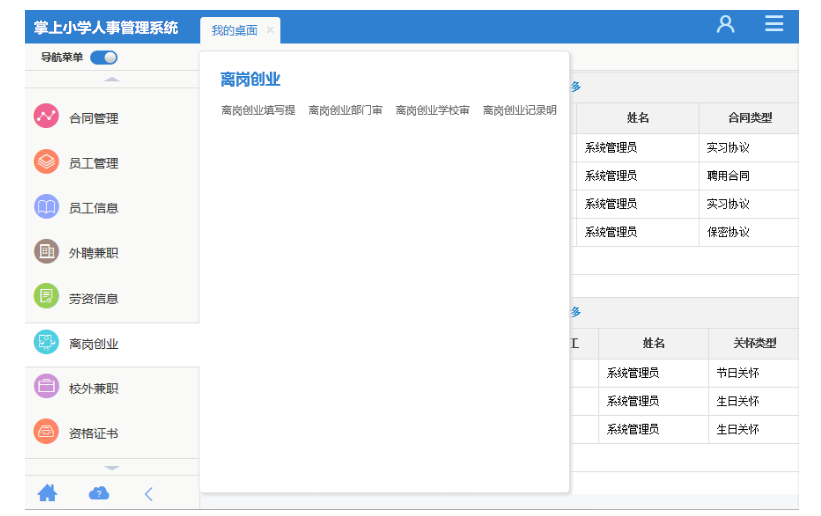Image resolution: width=821 pixels, height=516 pixels.
Task: Select 离岗创业 menu label
Action: coord(94,344)
